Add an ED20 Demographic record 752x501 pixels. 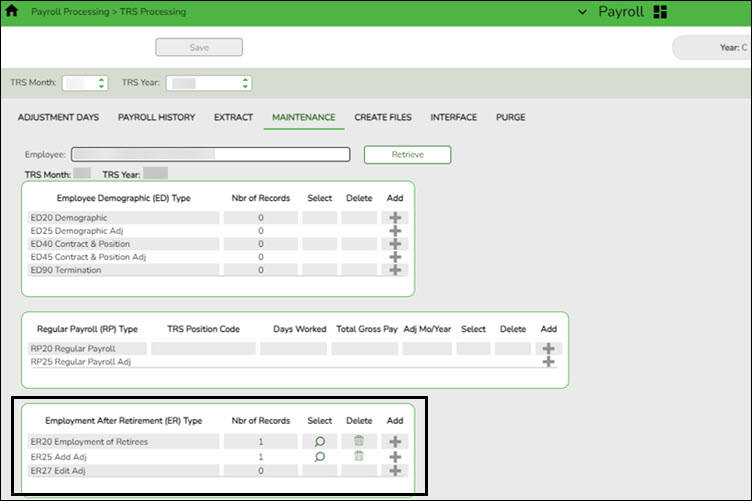pos(395,217)
